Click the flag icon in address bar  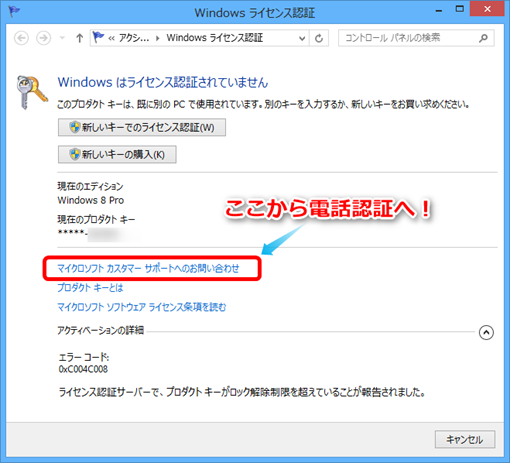click(x=98, y=37)
